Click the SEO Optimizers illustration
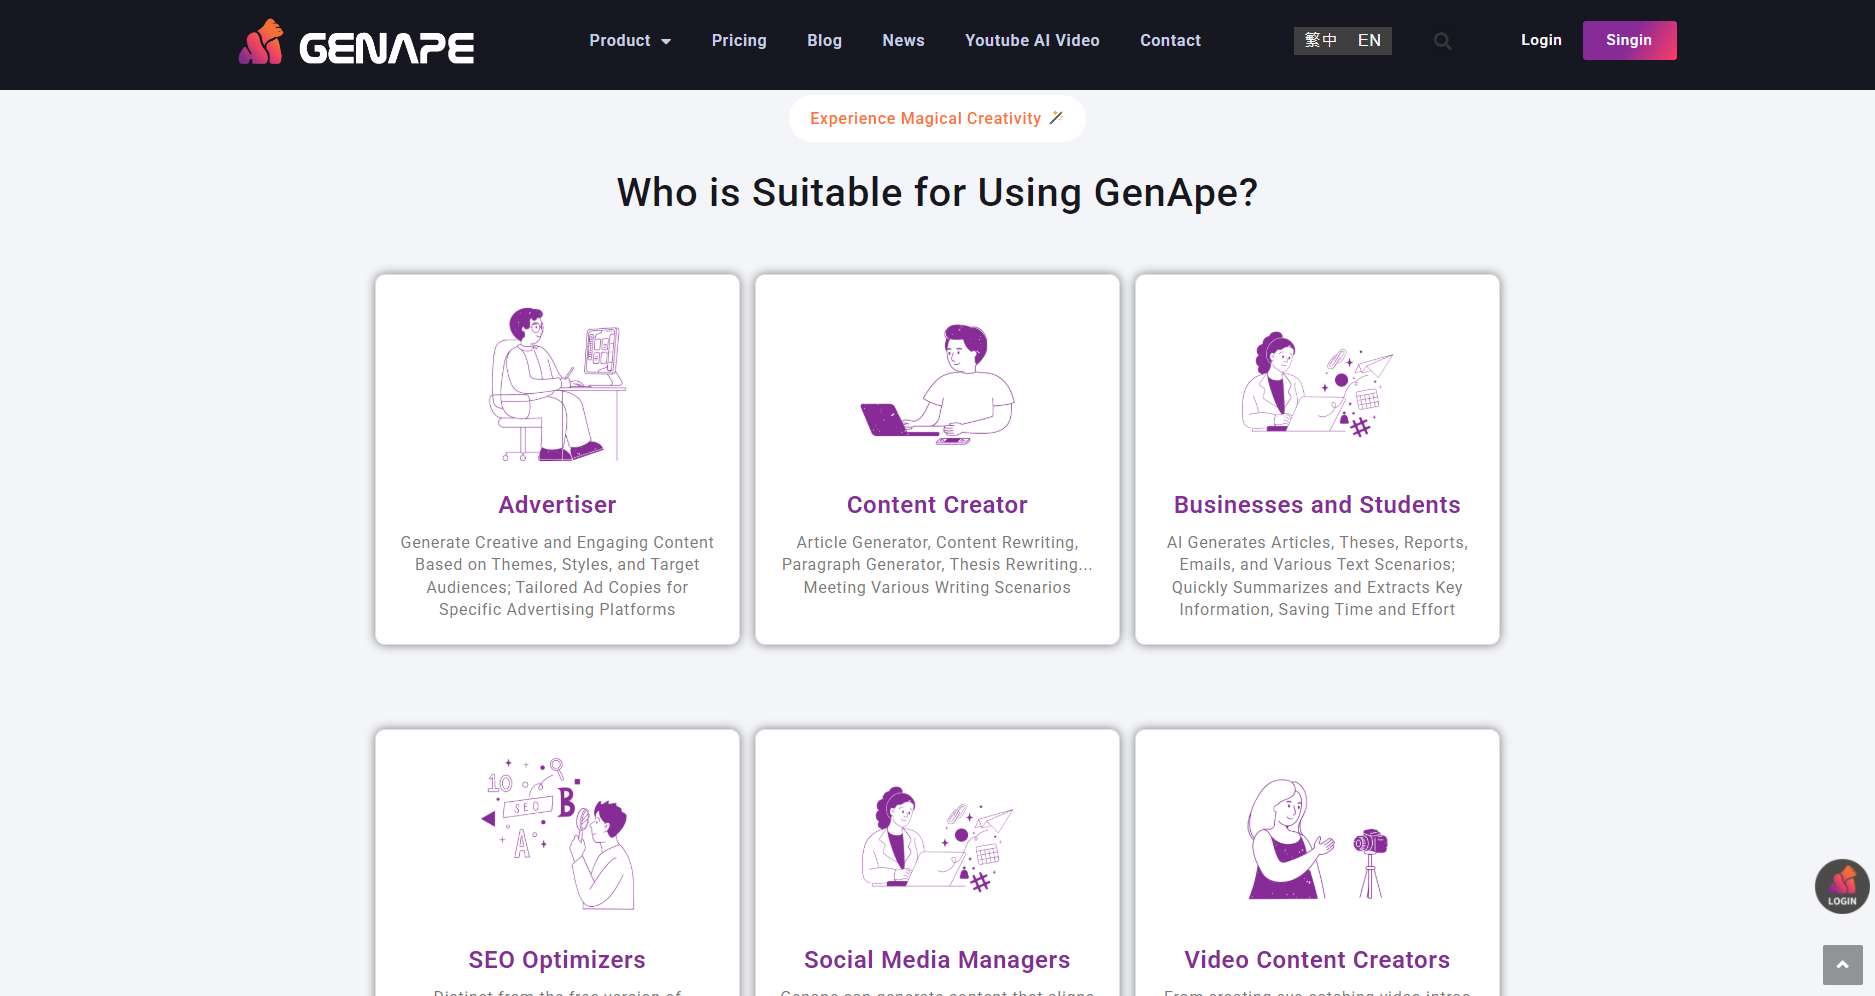This screenshot has height=996, width=1875. point(557,835)
